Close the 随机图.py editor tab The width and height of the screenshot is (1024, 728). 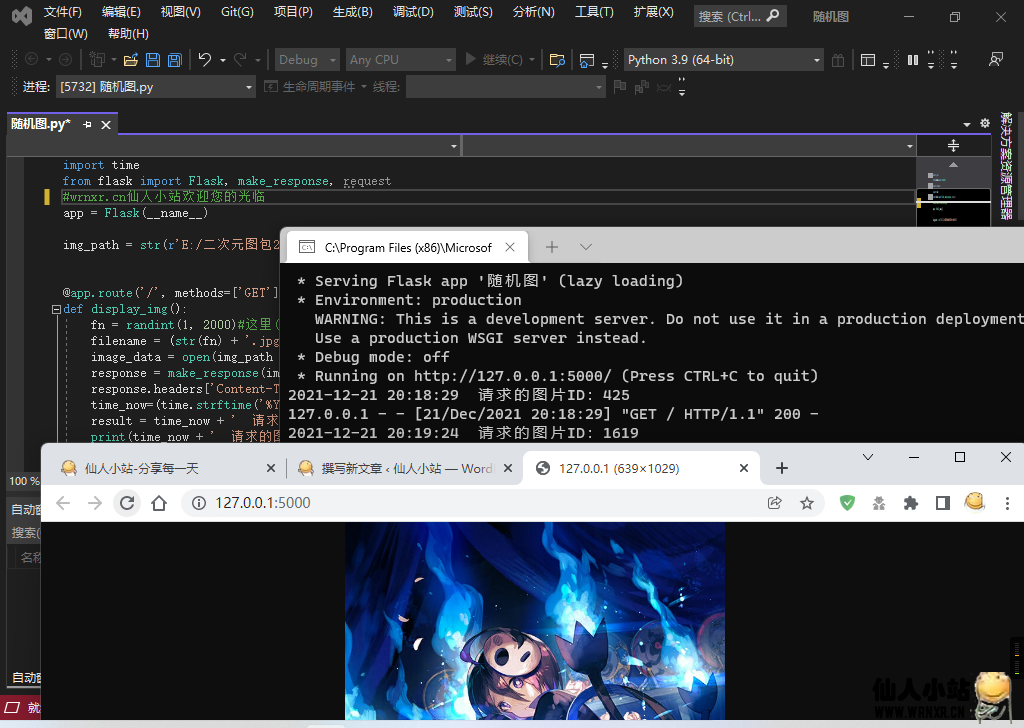[106, 124]
